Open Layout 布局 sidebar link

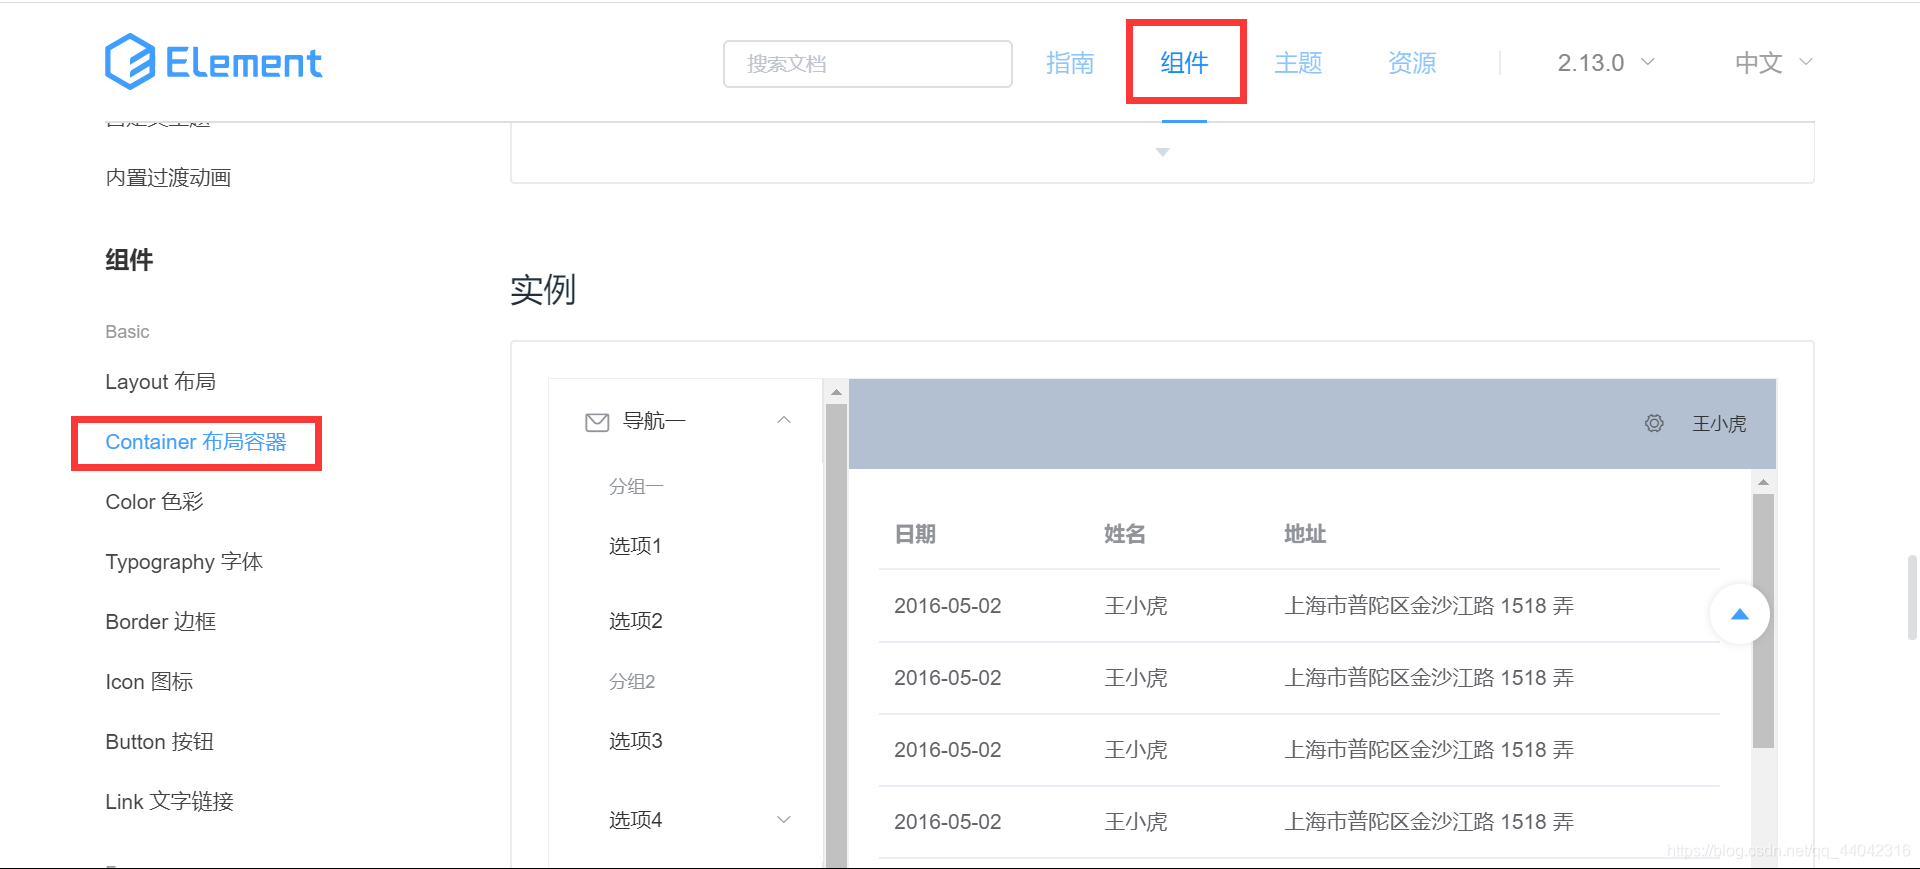160,382
